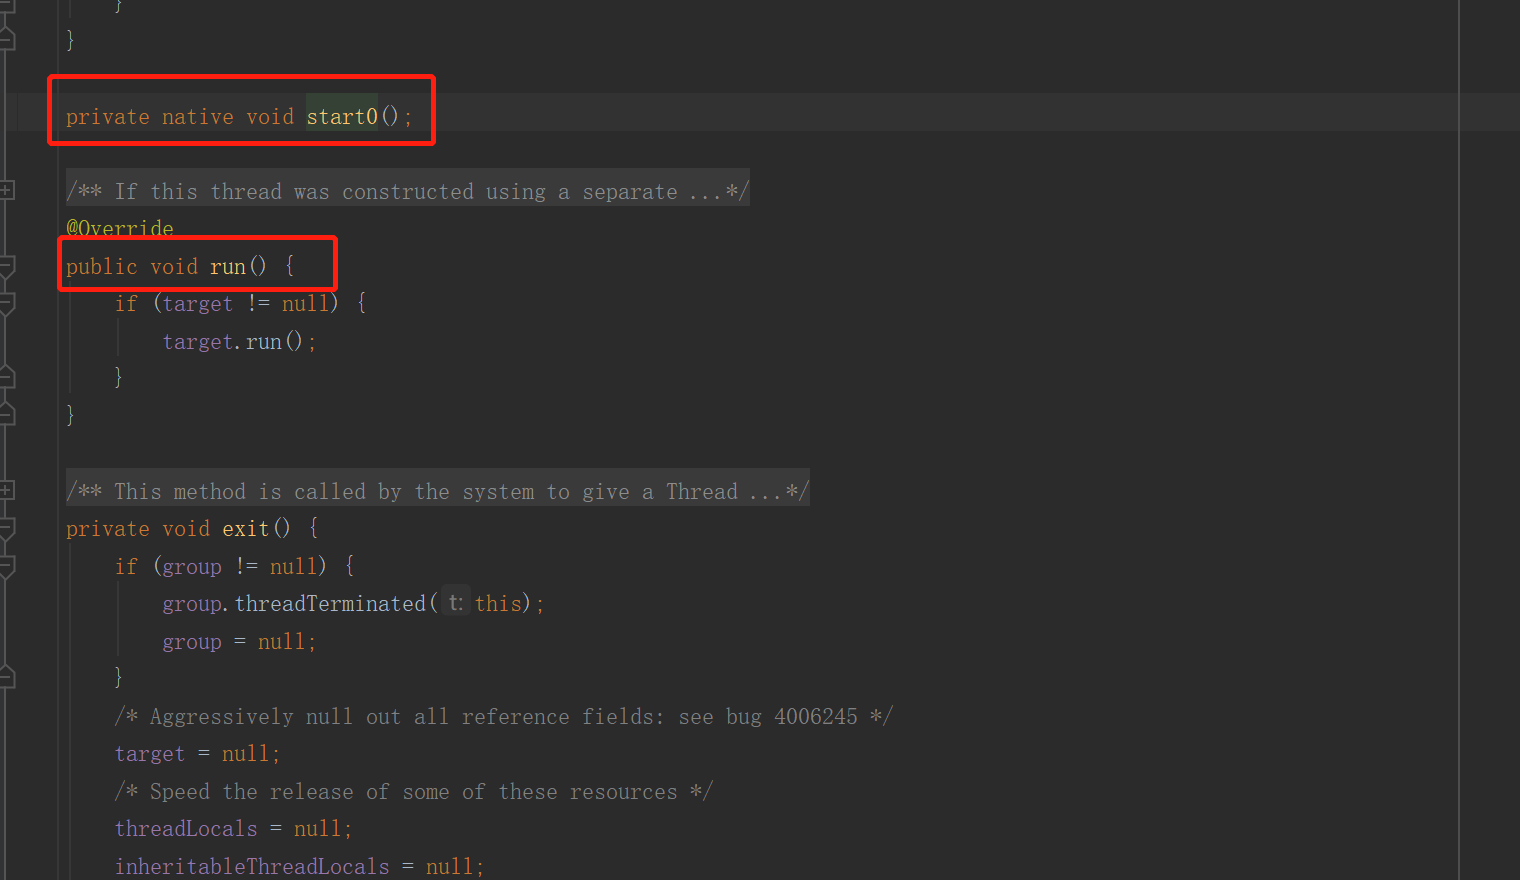Click the 'group = null;' assignment line
Viewport: 1520px width, 880px height.
tap(239, 642)
